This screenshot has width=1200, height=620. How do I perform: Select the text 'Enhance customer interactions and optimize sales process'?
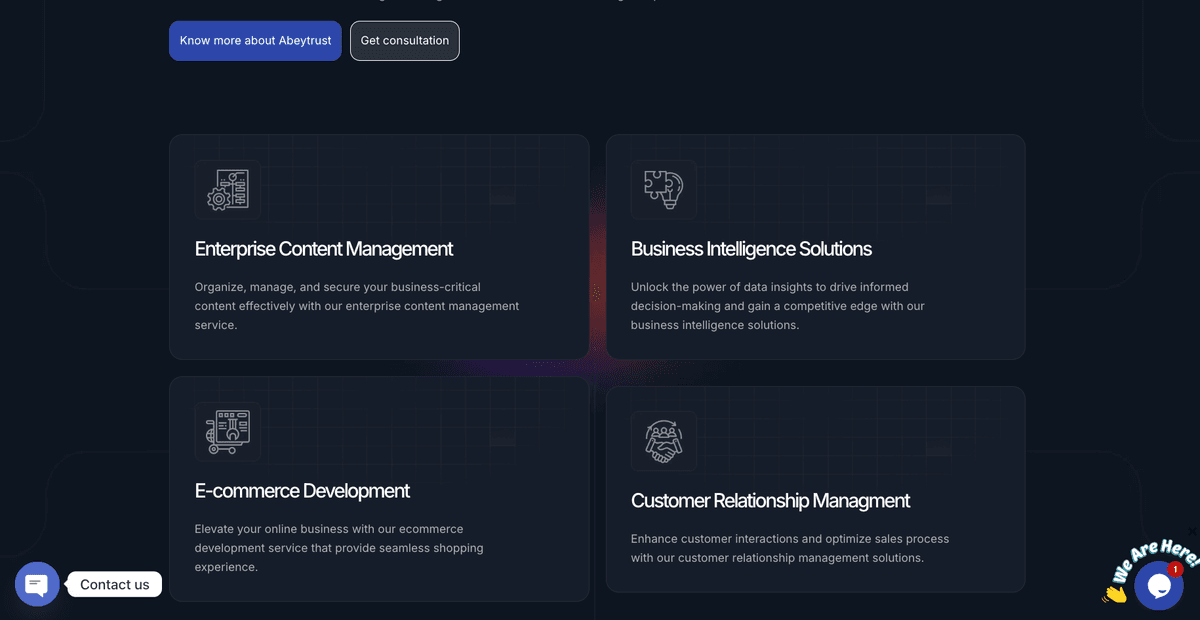pos(790,539)
